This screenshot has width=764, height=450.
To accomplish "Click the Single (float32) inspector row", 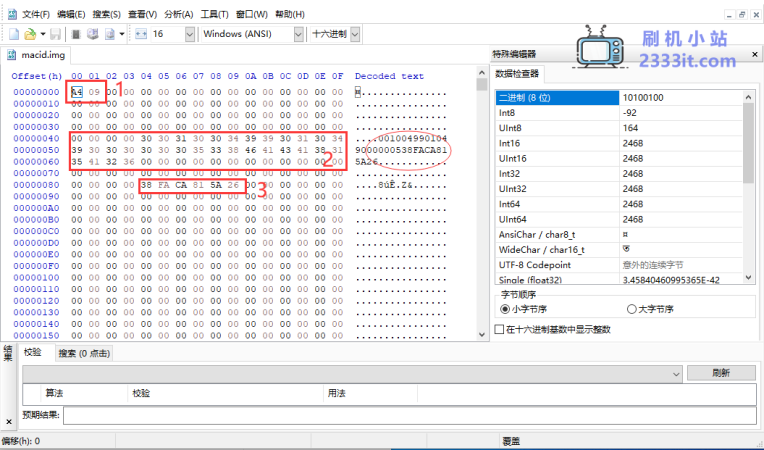I will pyautogui.click(x=619, y=280).
